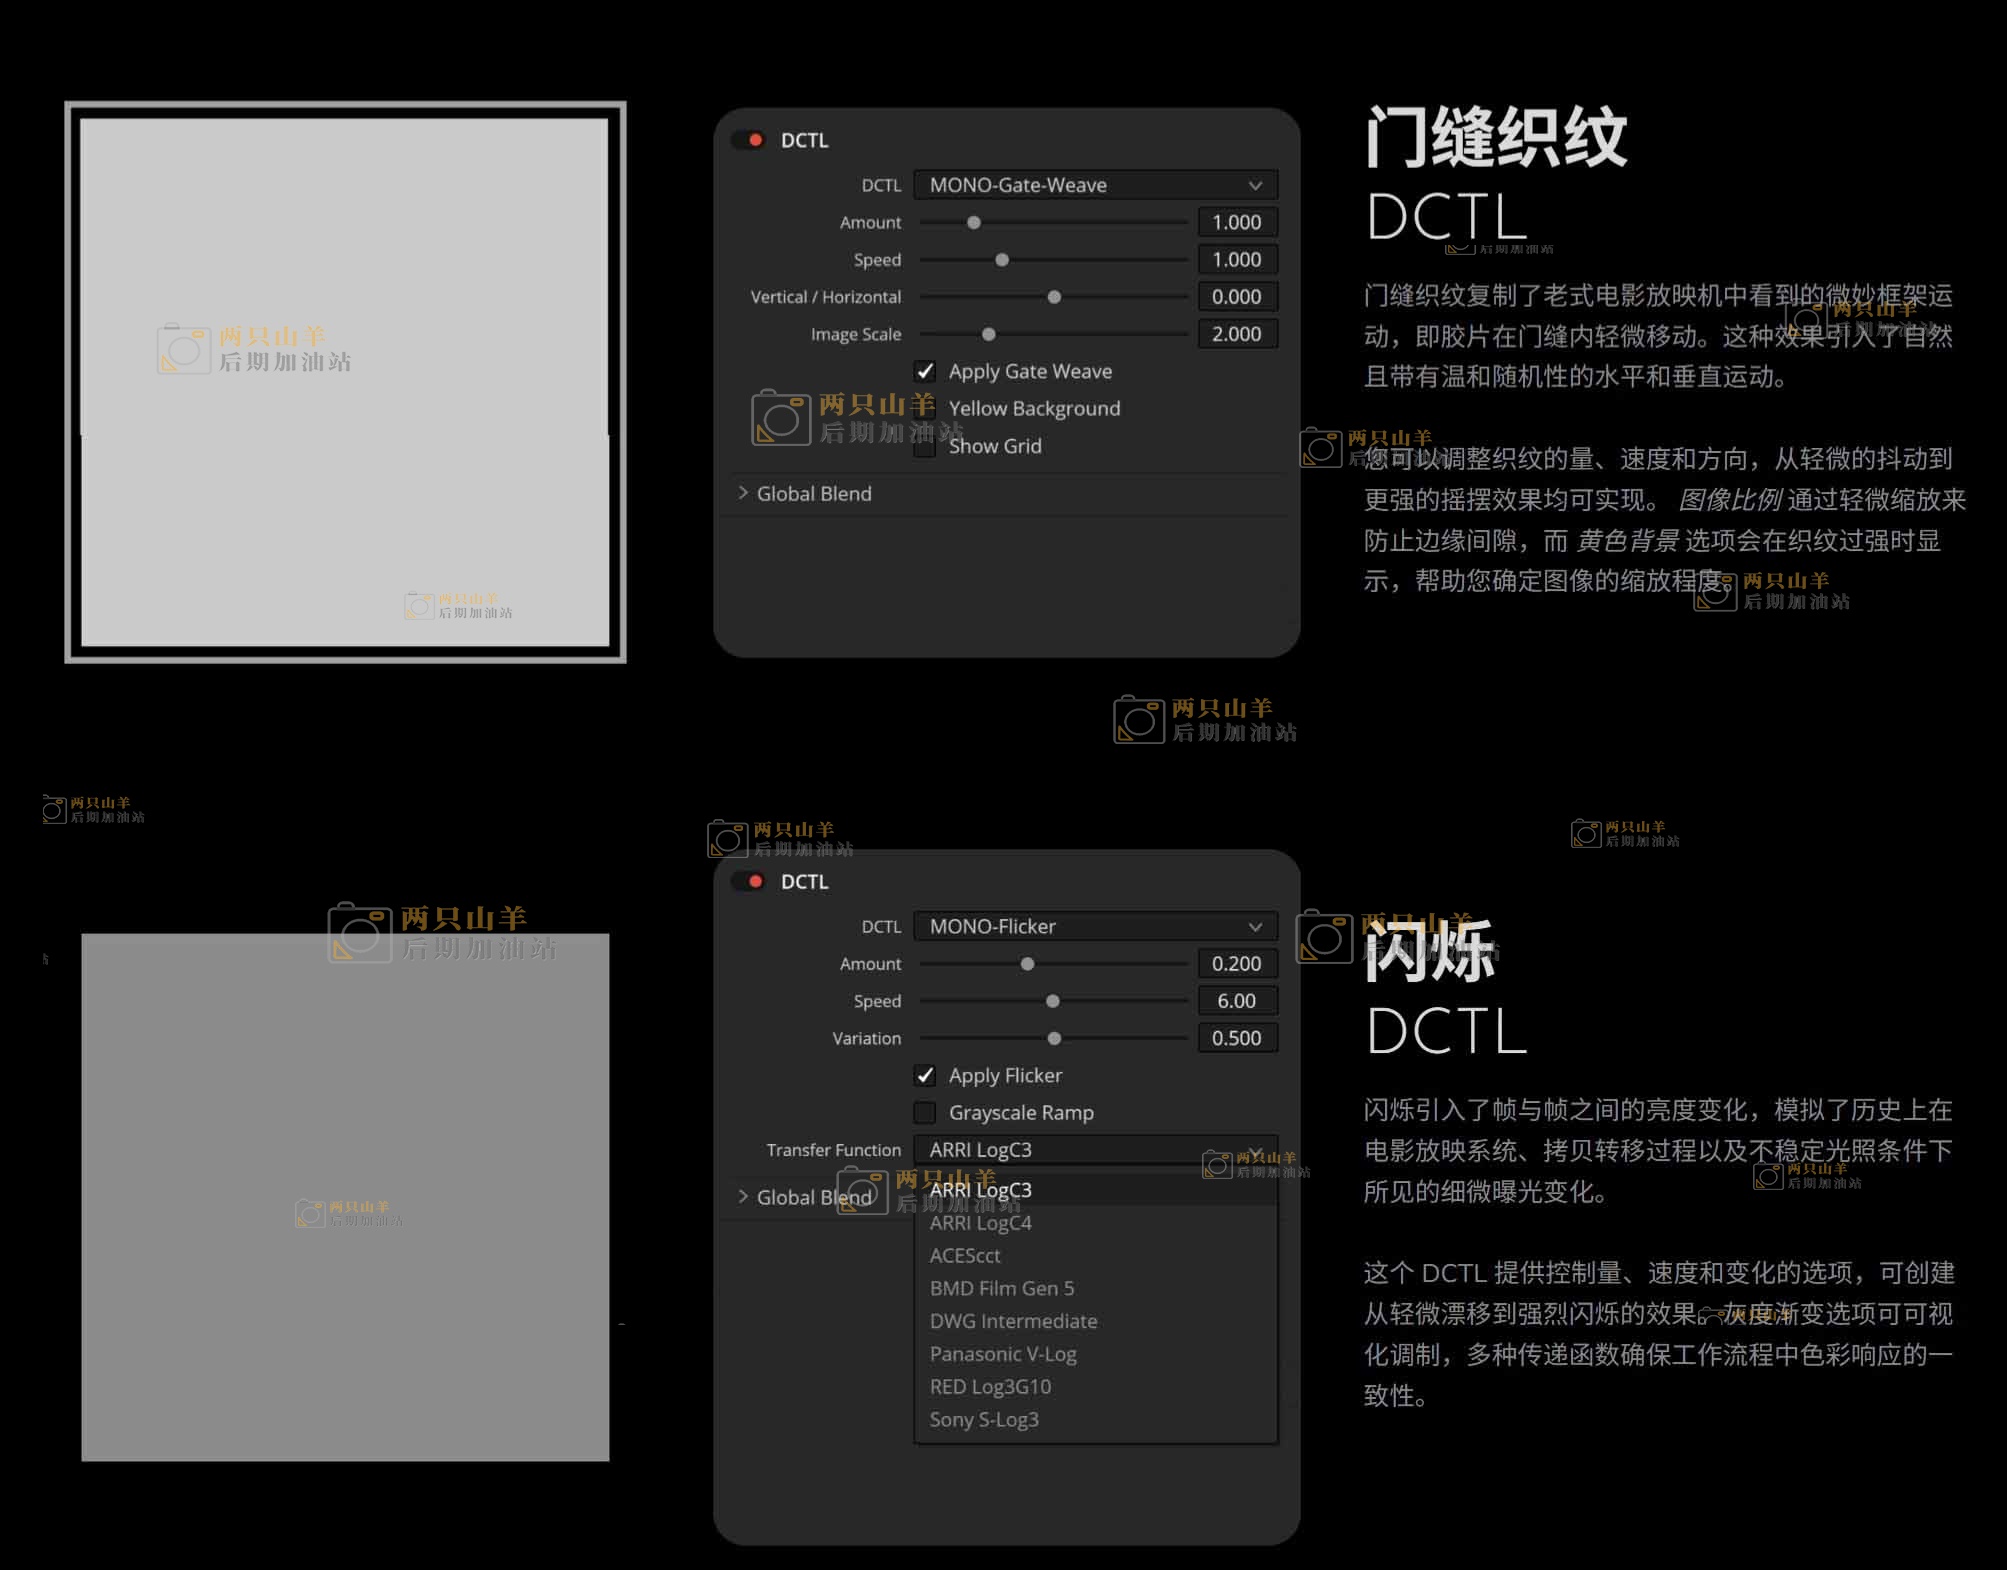Enable the Show Grid checkbox
Viewport: 2007px width, 1570px height.
[x=925, y=447]
